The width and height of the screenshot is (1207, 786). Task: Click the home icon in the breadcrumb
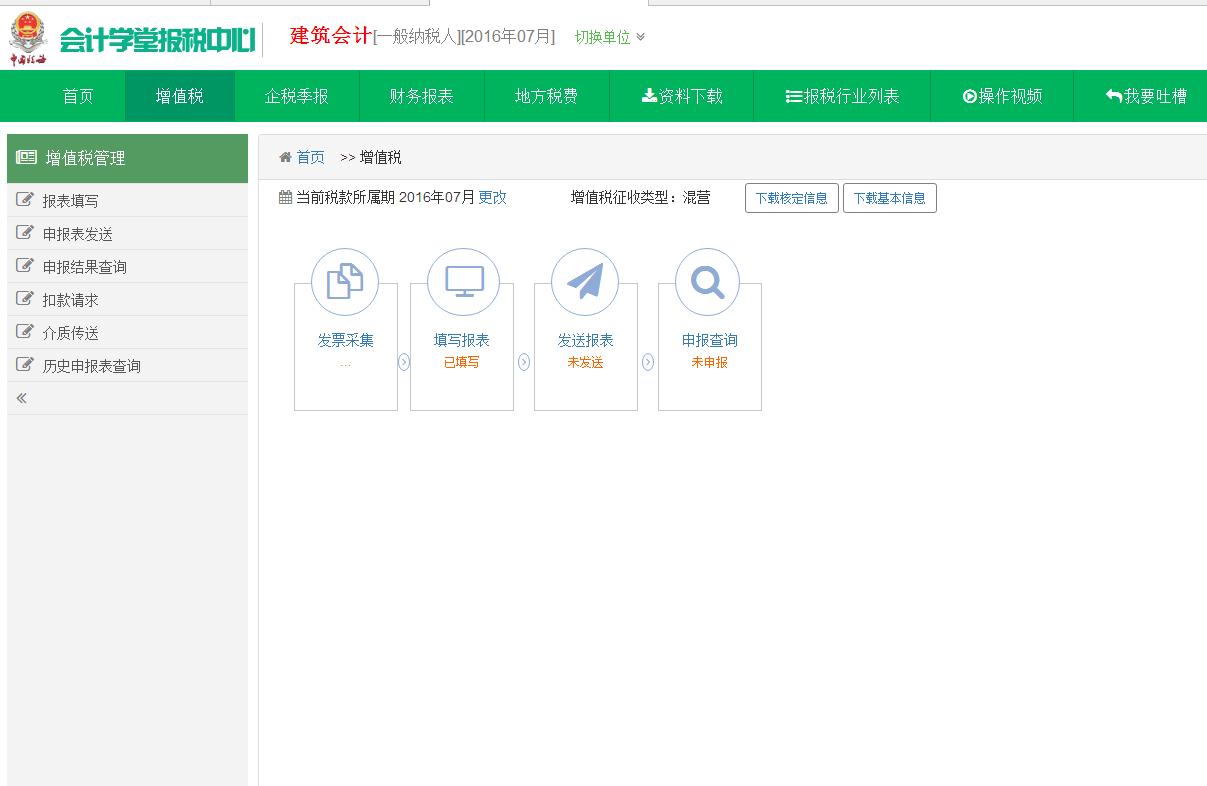pyautogui.click(x=285, y=157)
